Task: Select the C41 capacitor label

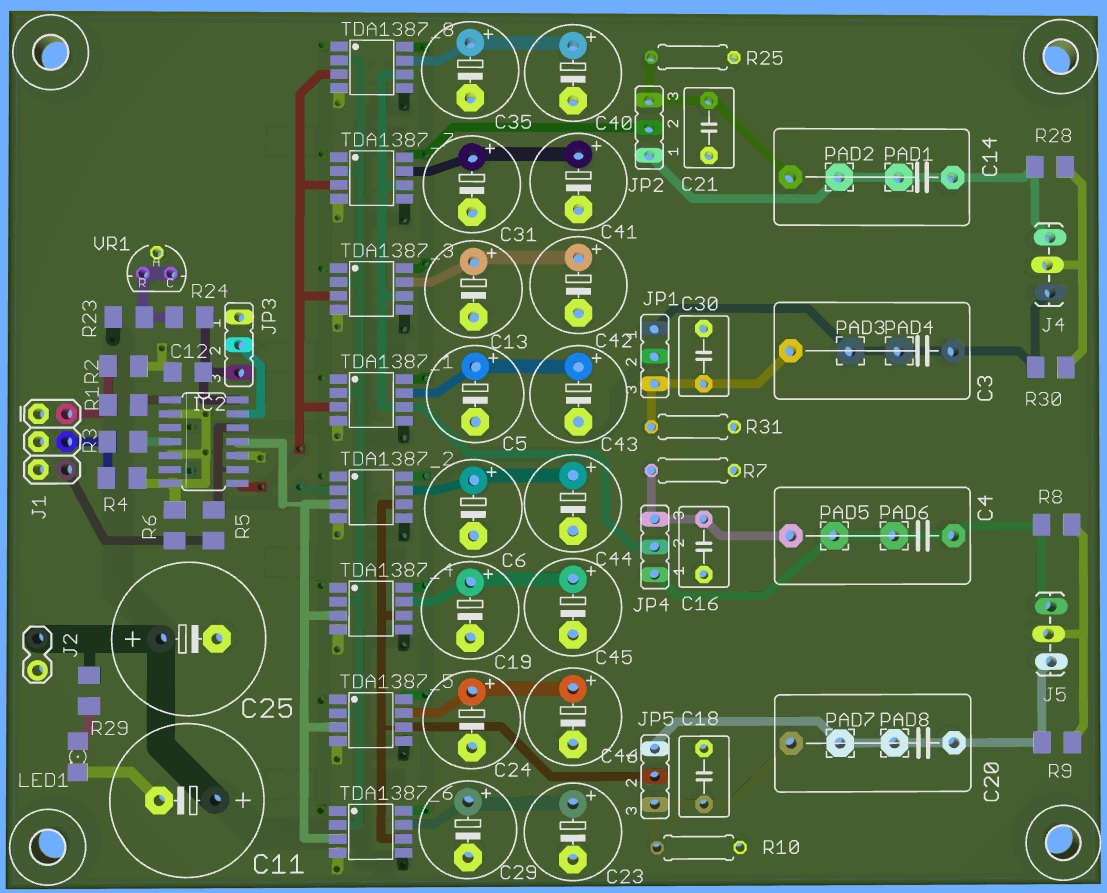Action: click(618, 232)
